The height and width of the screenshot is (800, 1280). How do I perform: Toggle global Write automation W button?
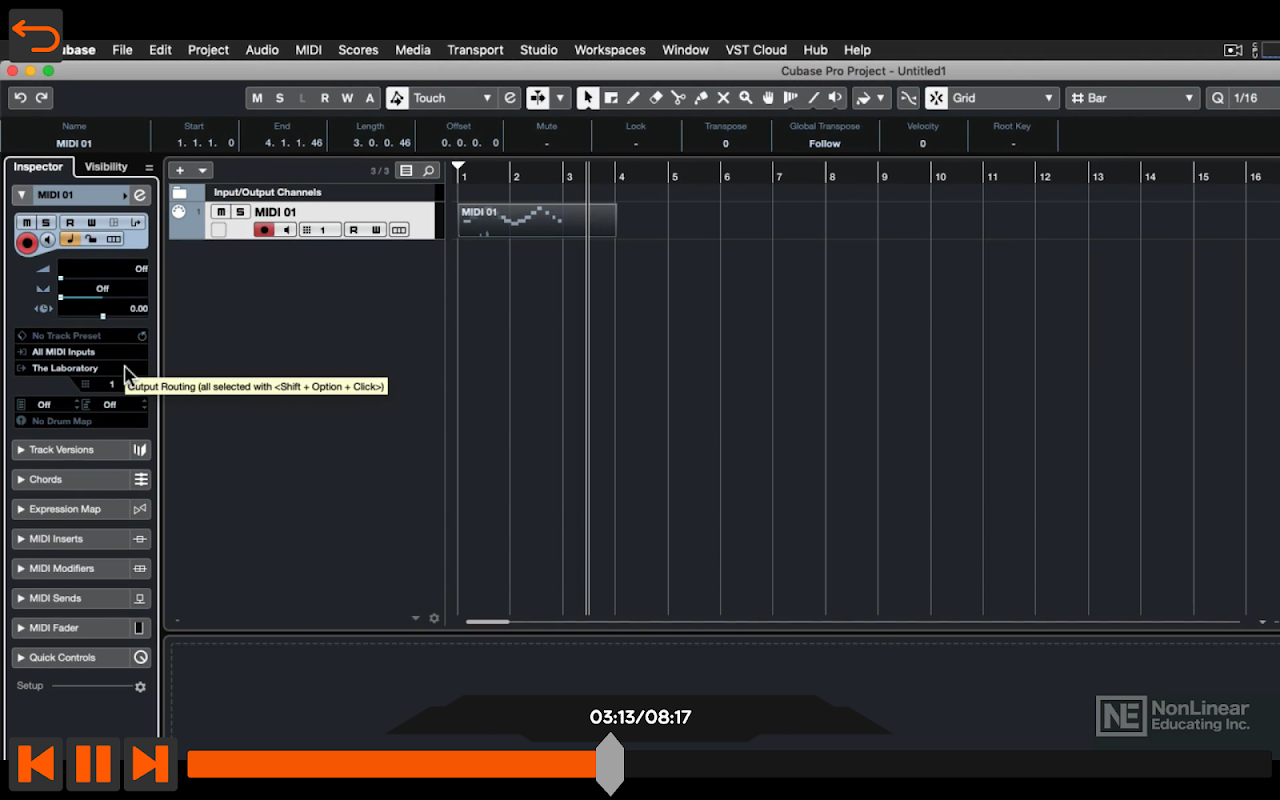click(347, 98)
